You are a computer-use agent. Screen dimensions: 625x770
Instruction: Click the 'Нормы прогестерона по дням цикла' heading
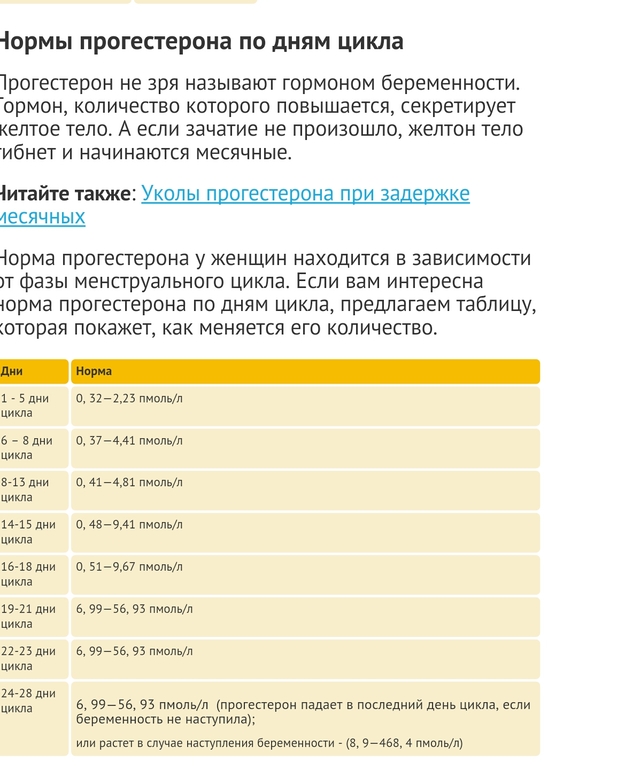tap(200, 42)
